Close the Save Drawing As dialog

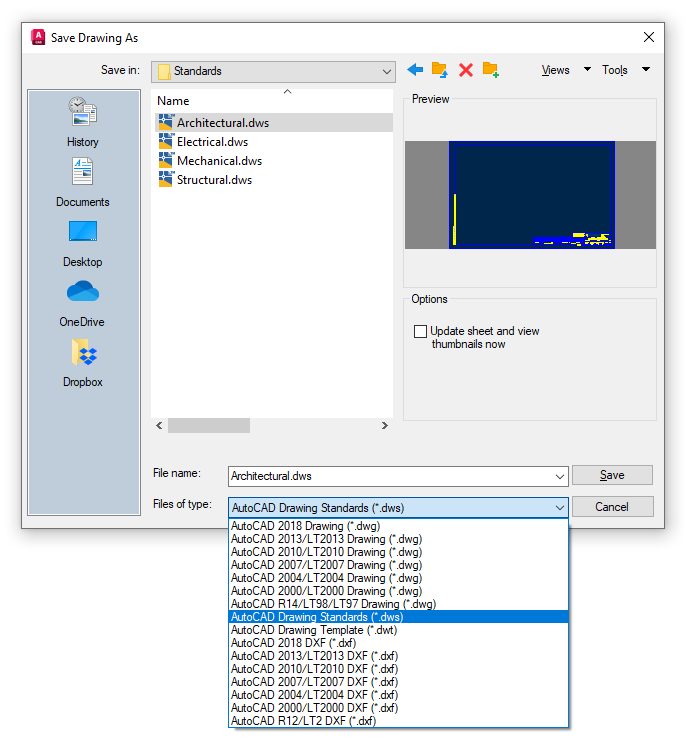(x=649, y=37)
